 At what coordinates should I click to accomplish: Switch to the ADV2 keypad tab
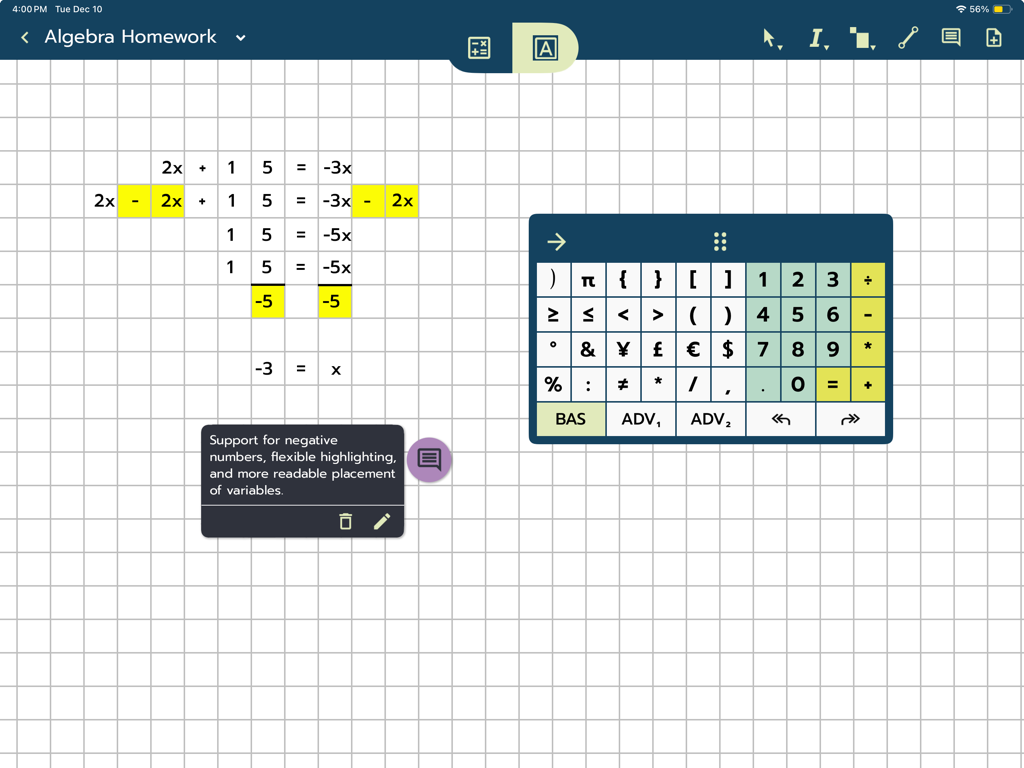[711, 419]
